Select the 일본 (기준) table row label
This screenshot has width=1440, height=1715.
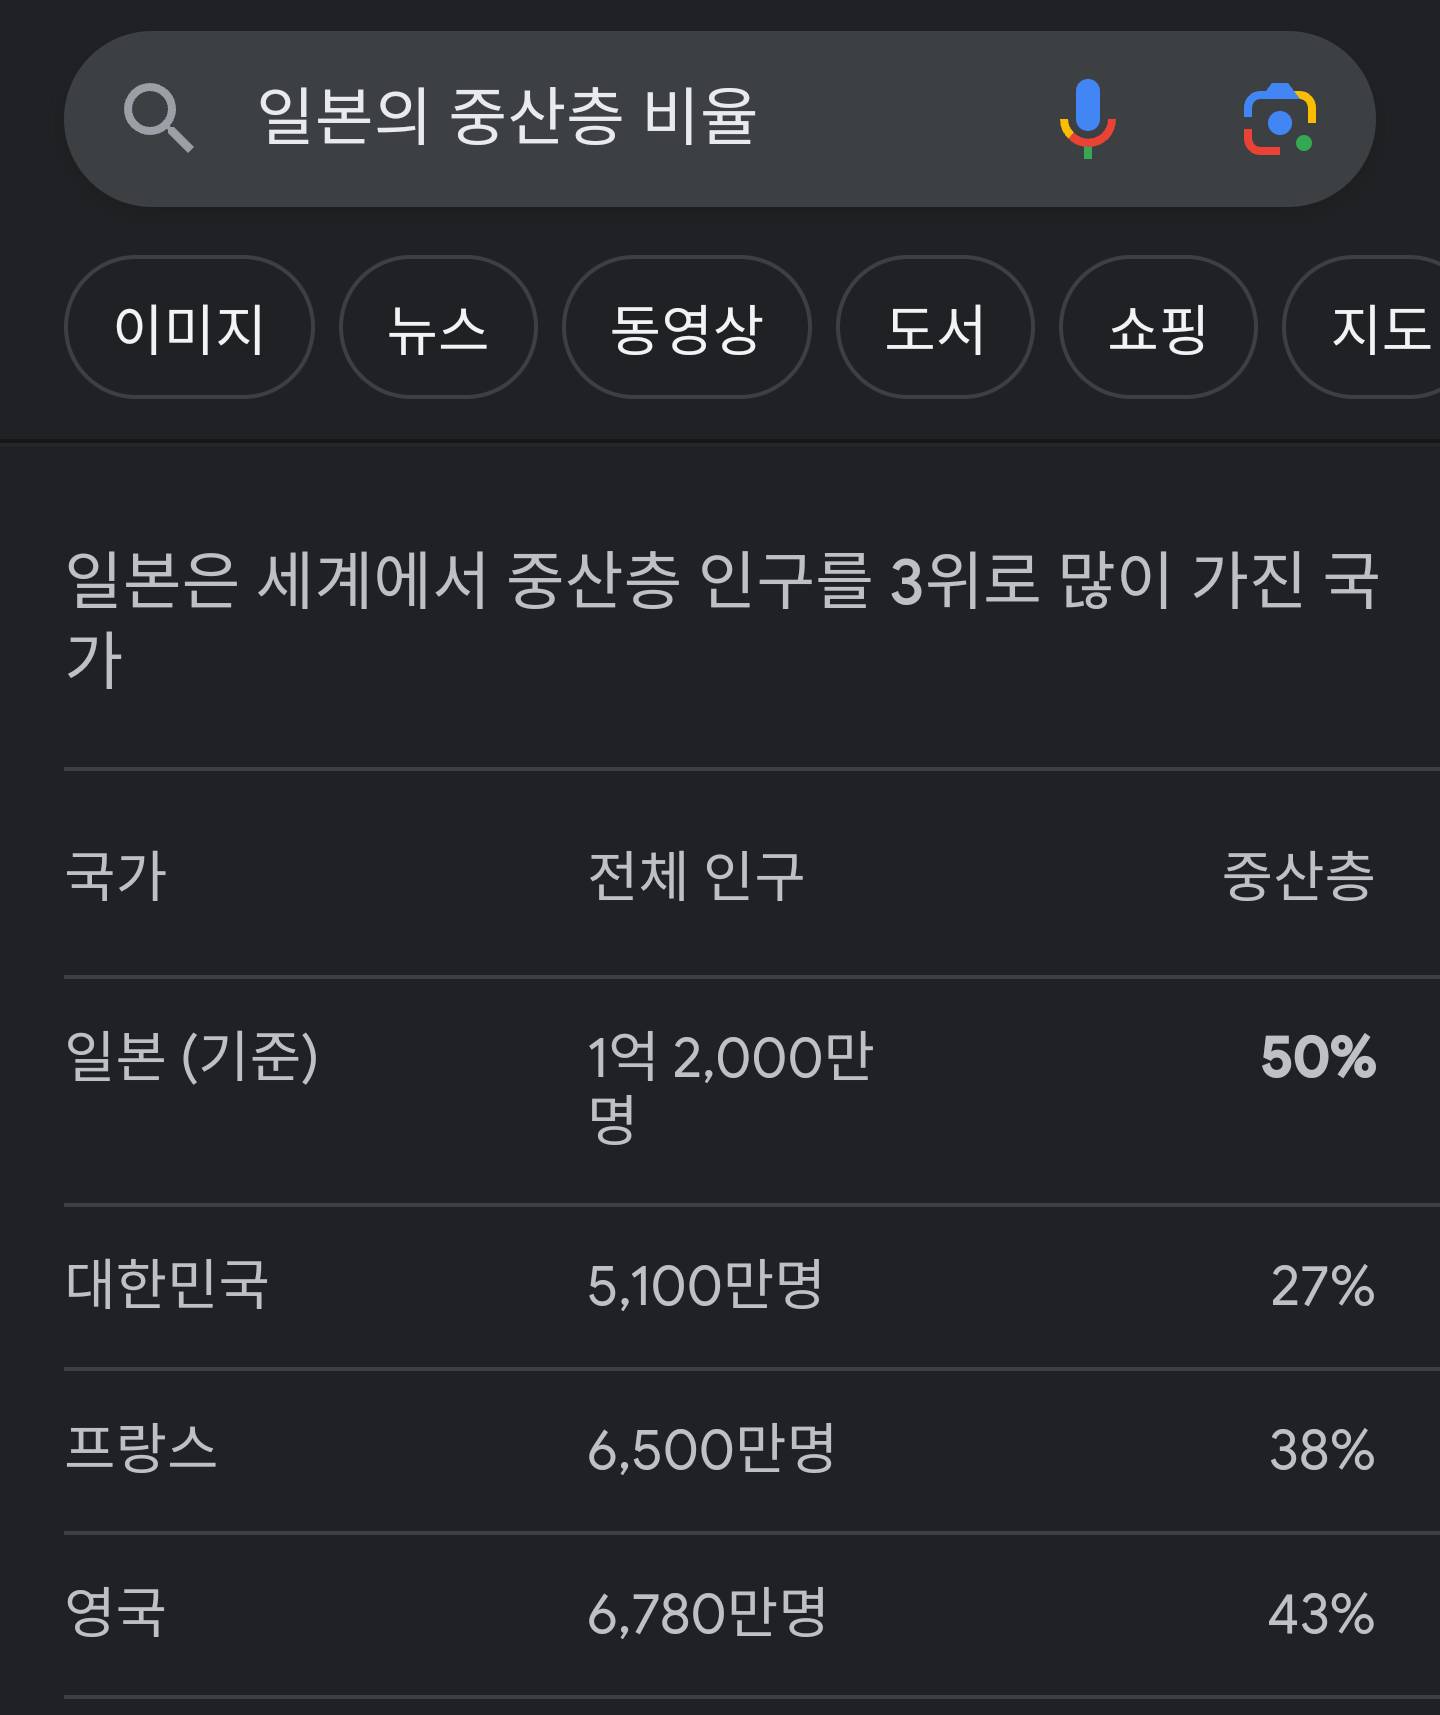click(x=192, y=1056)
